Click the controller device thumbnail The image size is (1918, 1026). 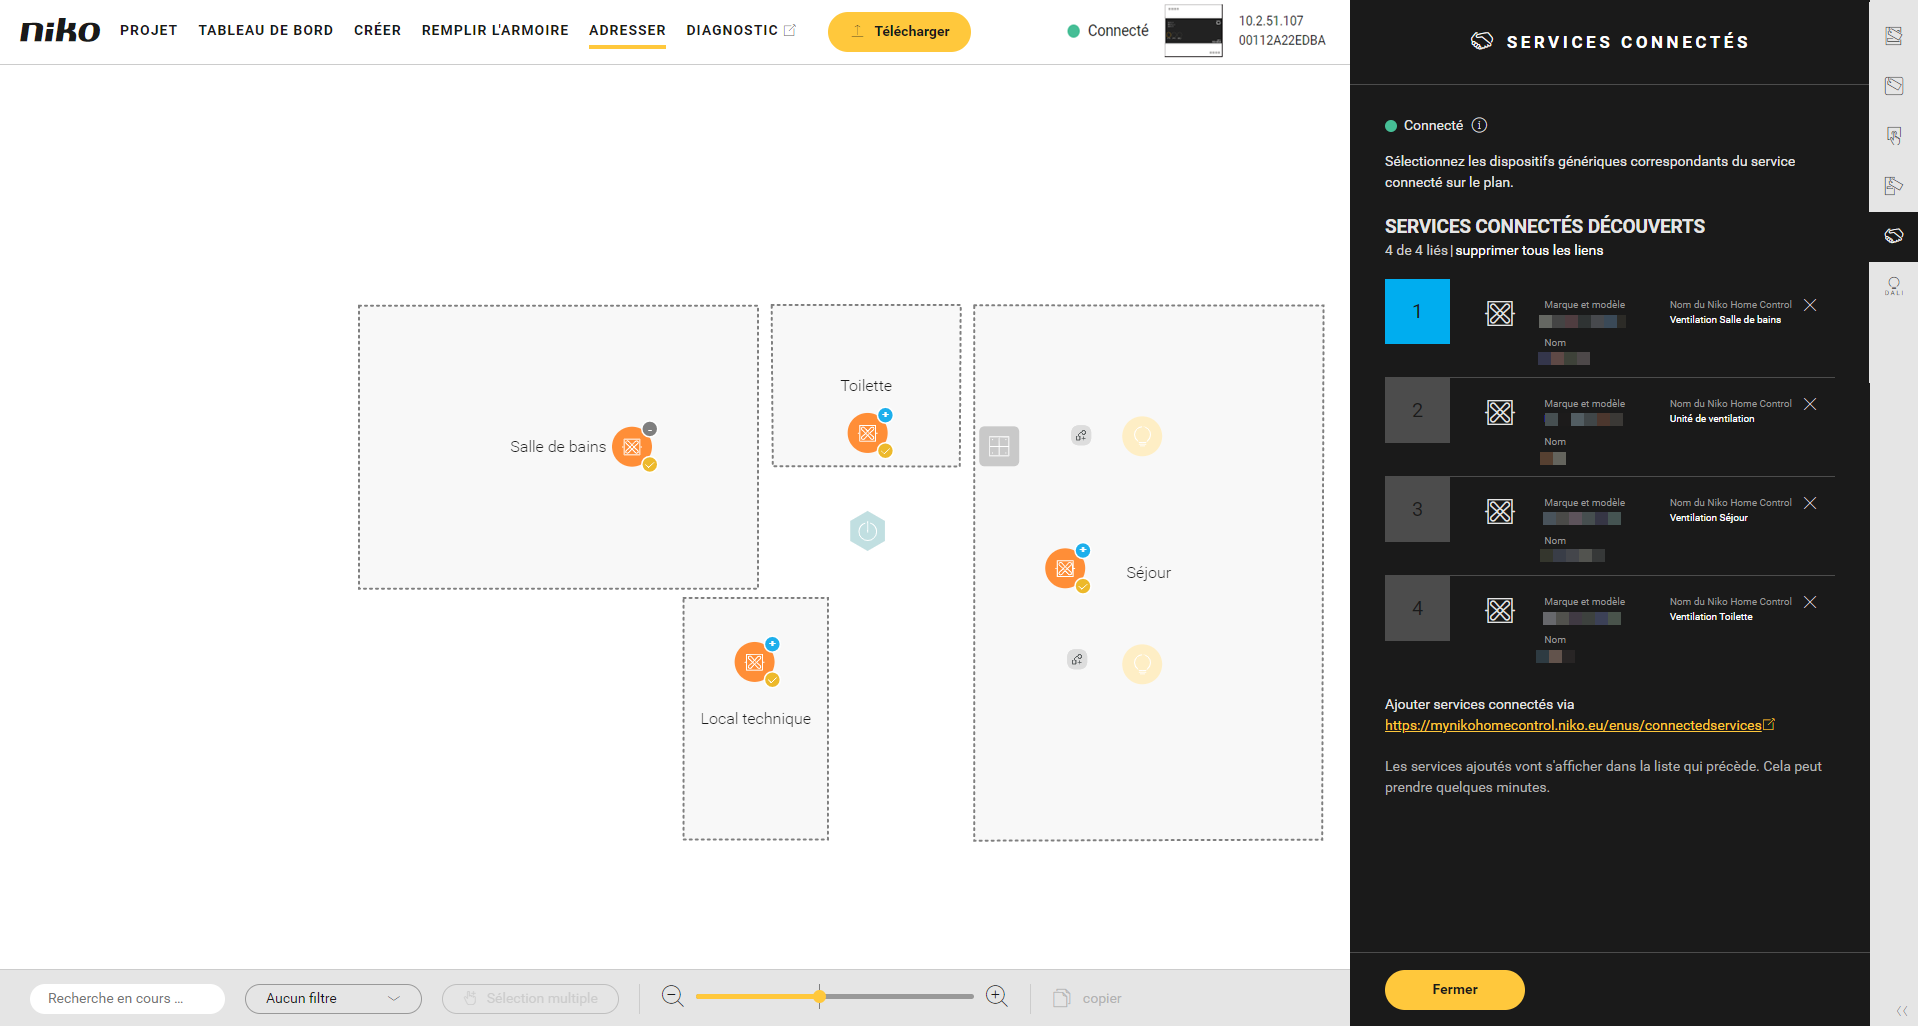point(1193,30)
